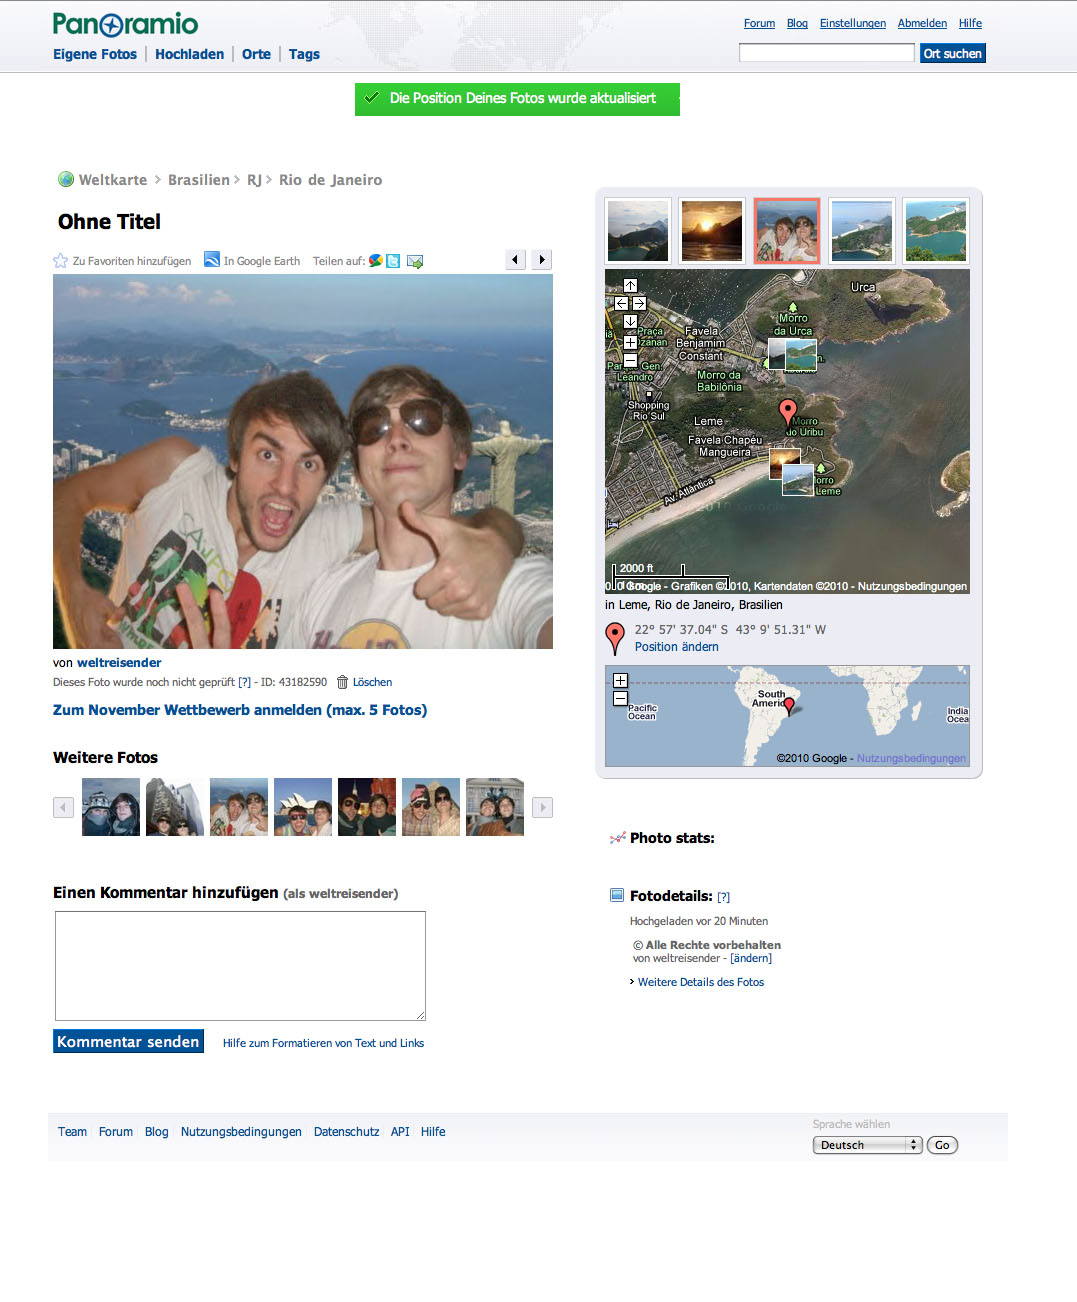
Task: Expand Weitere Details des Fotos
Action: pyautogui.click(x=701, y=982)
